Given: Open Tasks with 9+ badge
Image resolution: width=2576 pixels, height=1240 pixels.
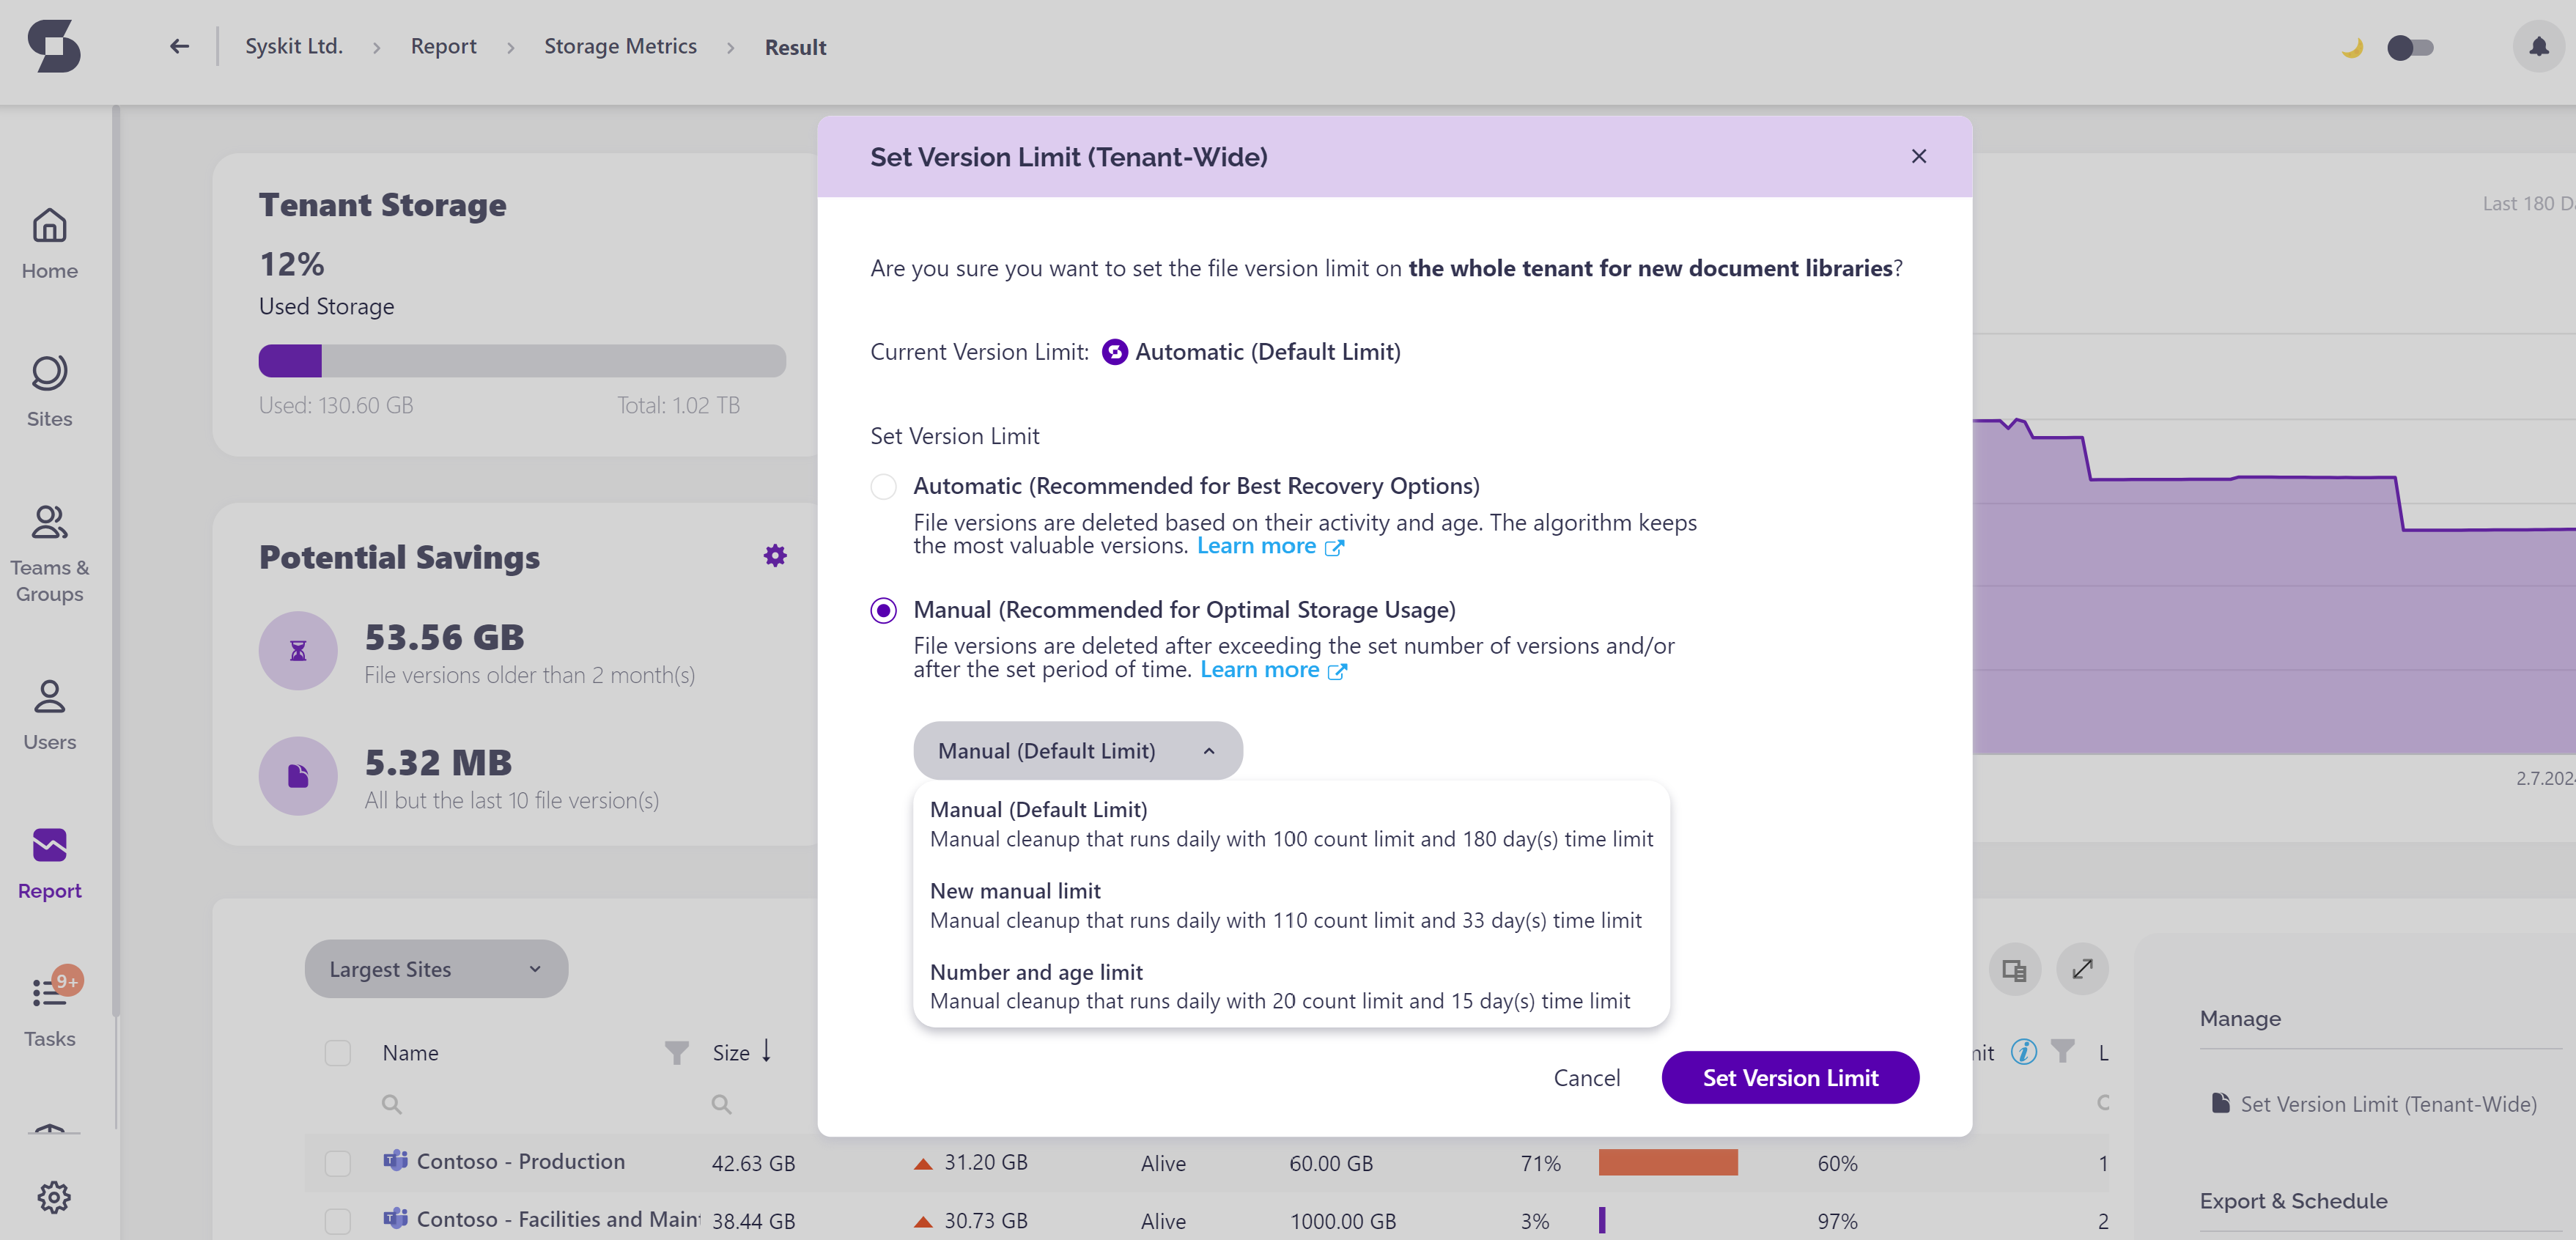Looking at the screenshot, I should click(x=49, y=1008).
